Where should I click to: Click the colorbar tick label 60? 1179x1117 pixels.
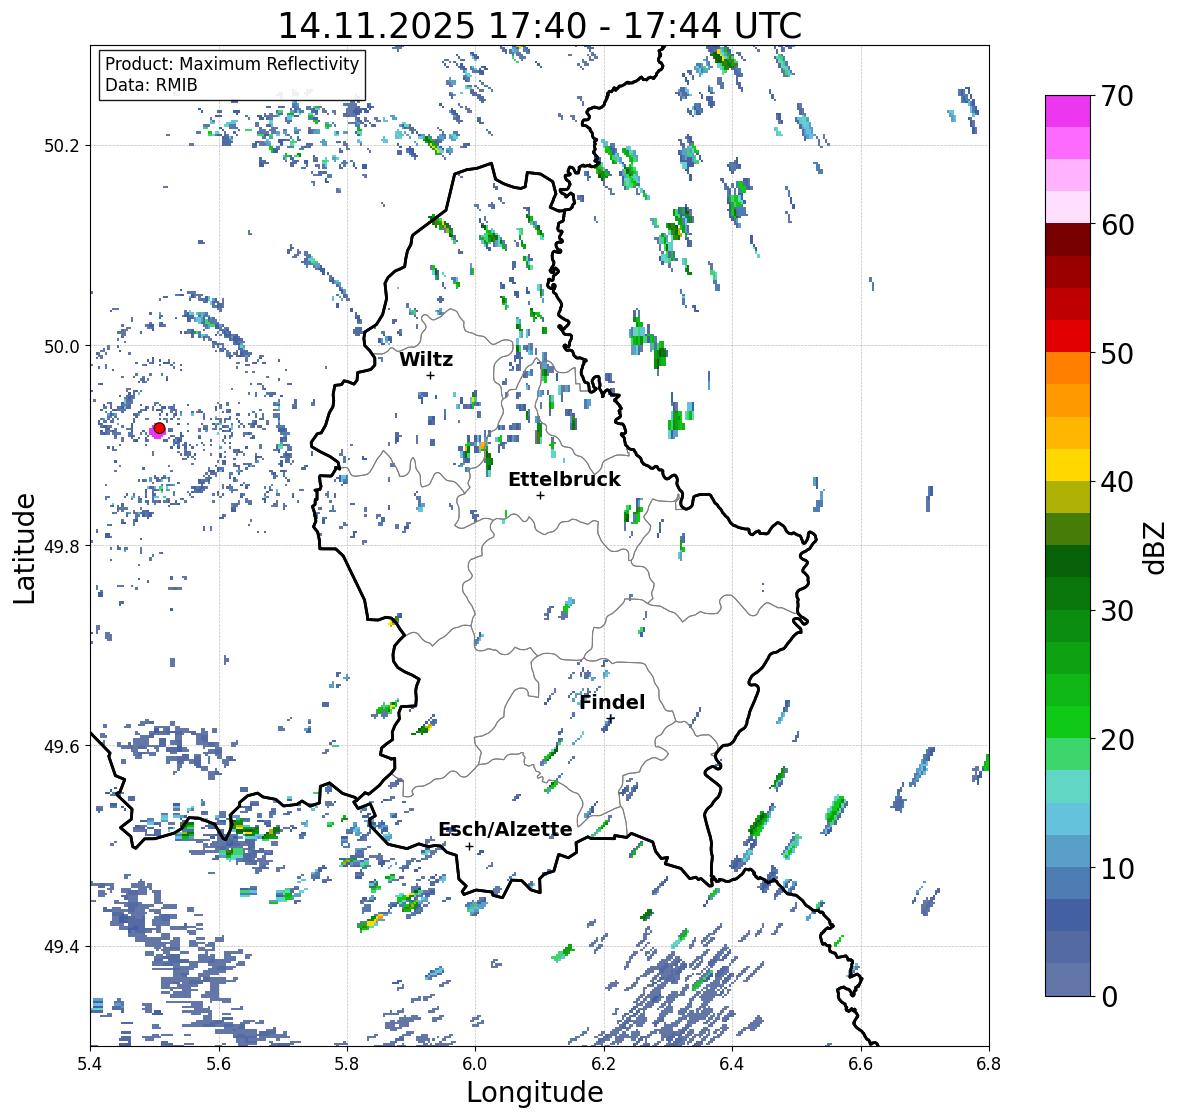(x=1117, y=225)
